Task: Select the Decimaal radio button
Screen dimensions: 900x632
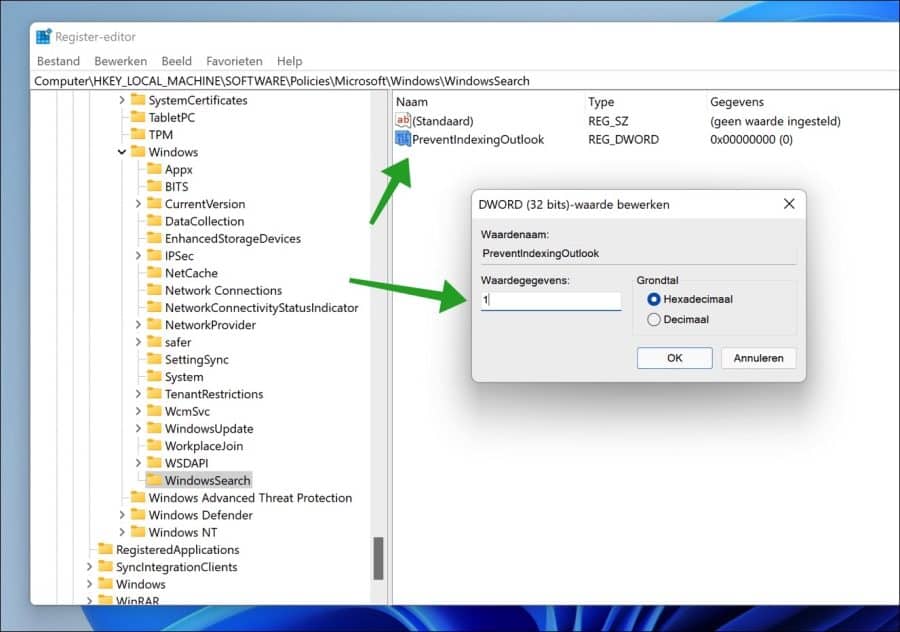Action: [x=653, y=320]
